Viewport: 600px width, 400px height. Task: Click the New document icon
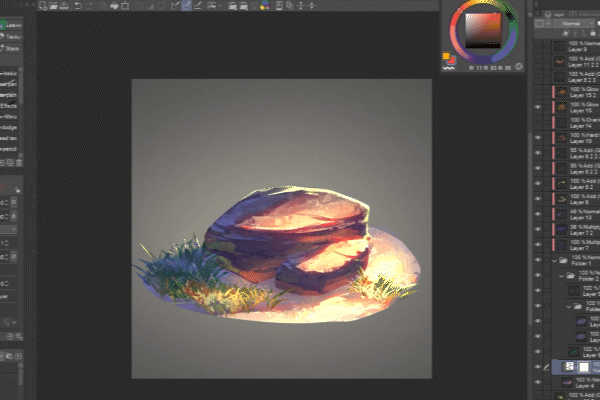pos(43,5)
